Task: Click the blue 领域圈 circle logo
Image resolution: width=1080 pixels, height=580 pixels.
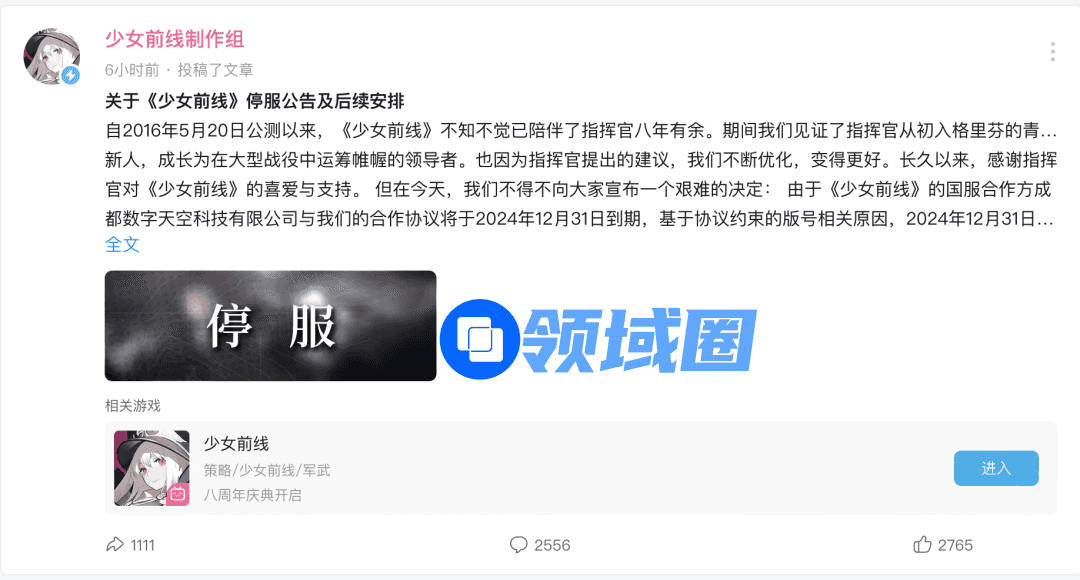Action: pyautogui.click(x=479, y=339)
